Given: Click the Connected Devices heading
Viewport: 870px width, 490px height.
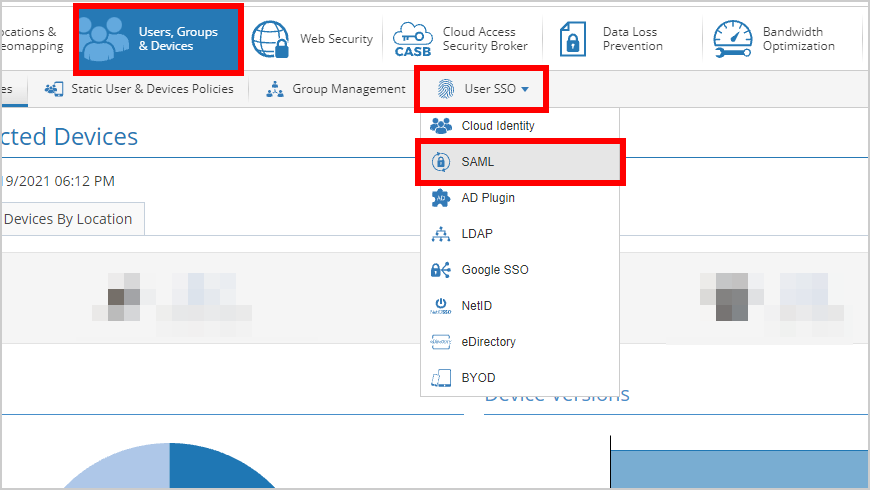Looking at the screenshot, I should (x=69, y=137).
